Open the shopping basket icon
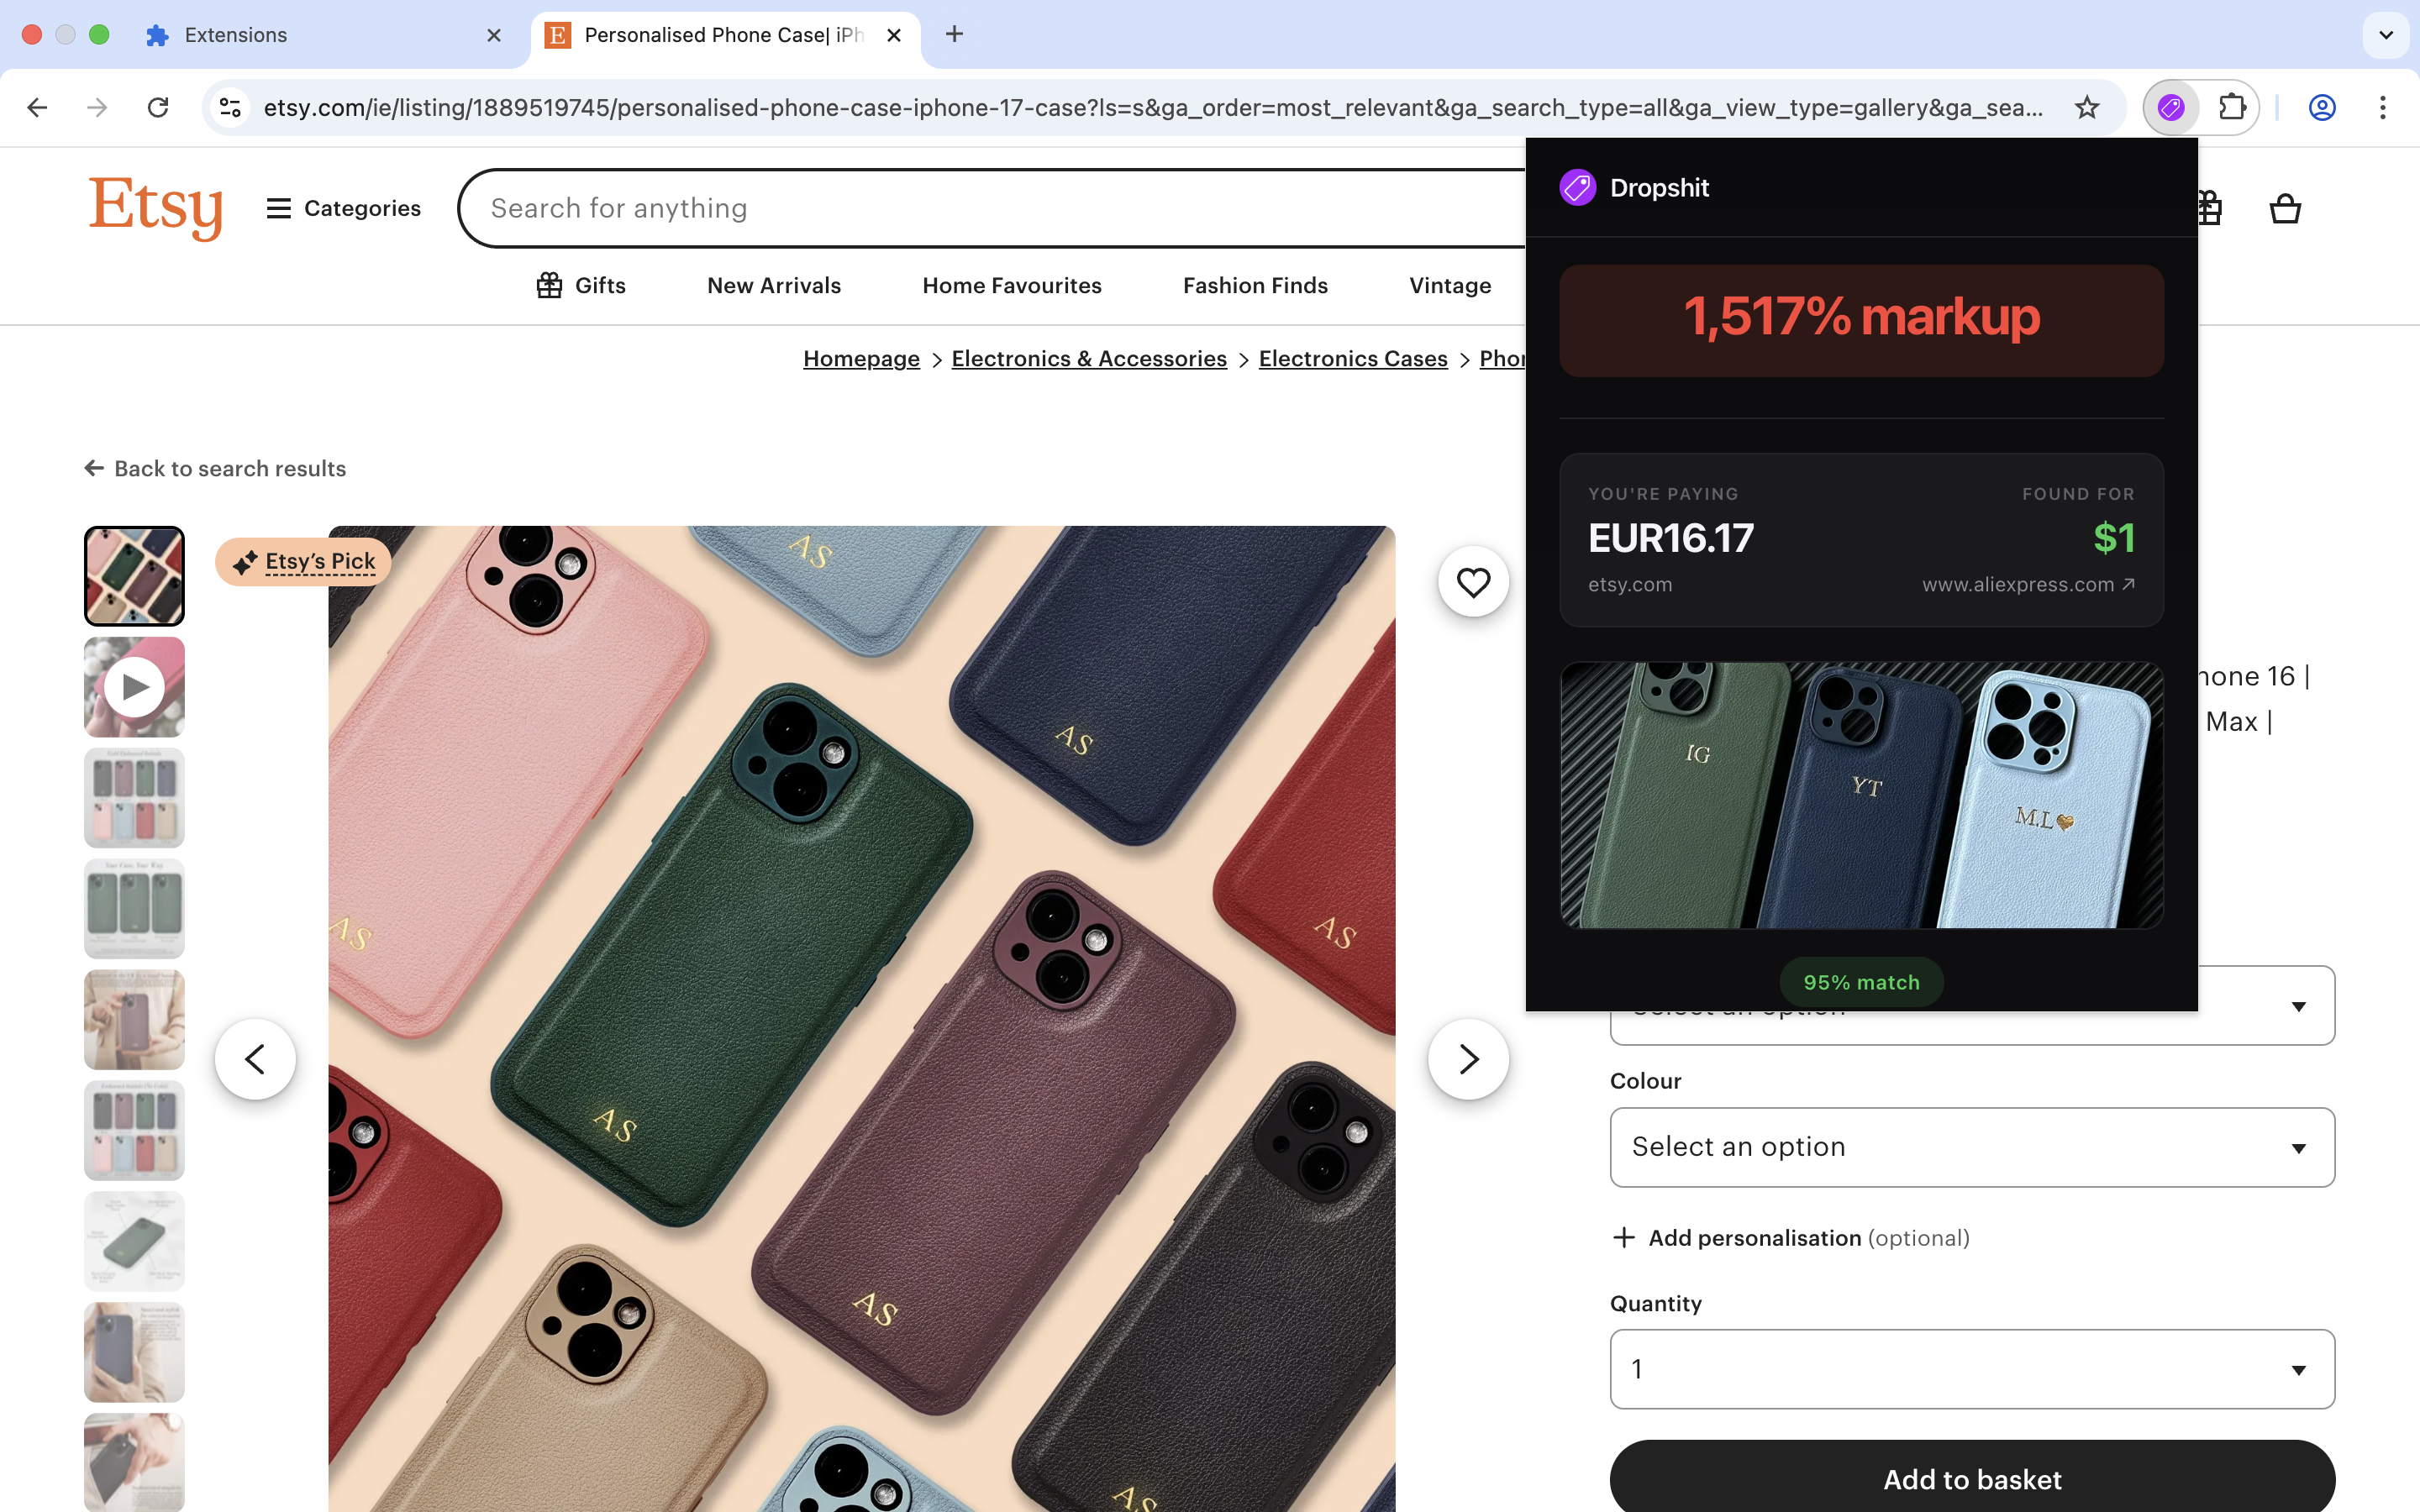The width and height of the screenshot is (2420, 1512). click(2285, 208)
